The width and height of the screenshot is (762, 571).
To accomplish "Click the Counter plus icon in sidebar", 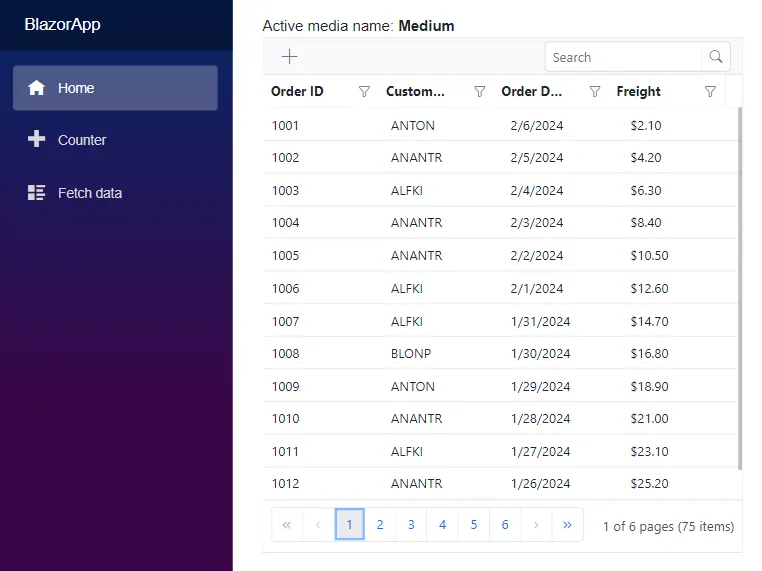I will [36, 139].
